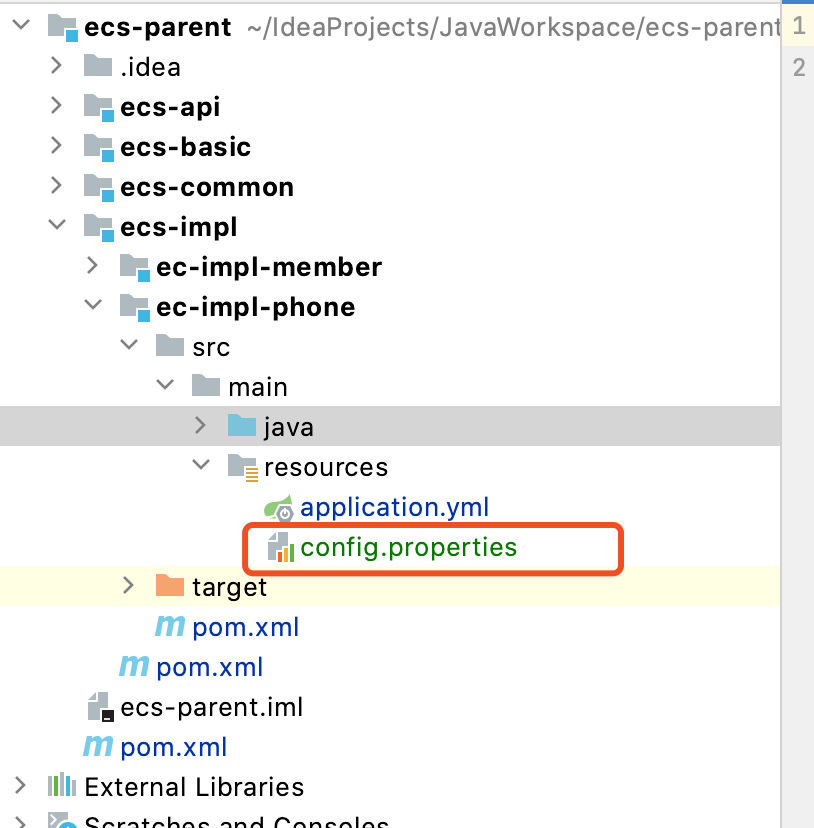Select the ecs-basic module
The image size is (814, 828).
[x=185, y=147]
